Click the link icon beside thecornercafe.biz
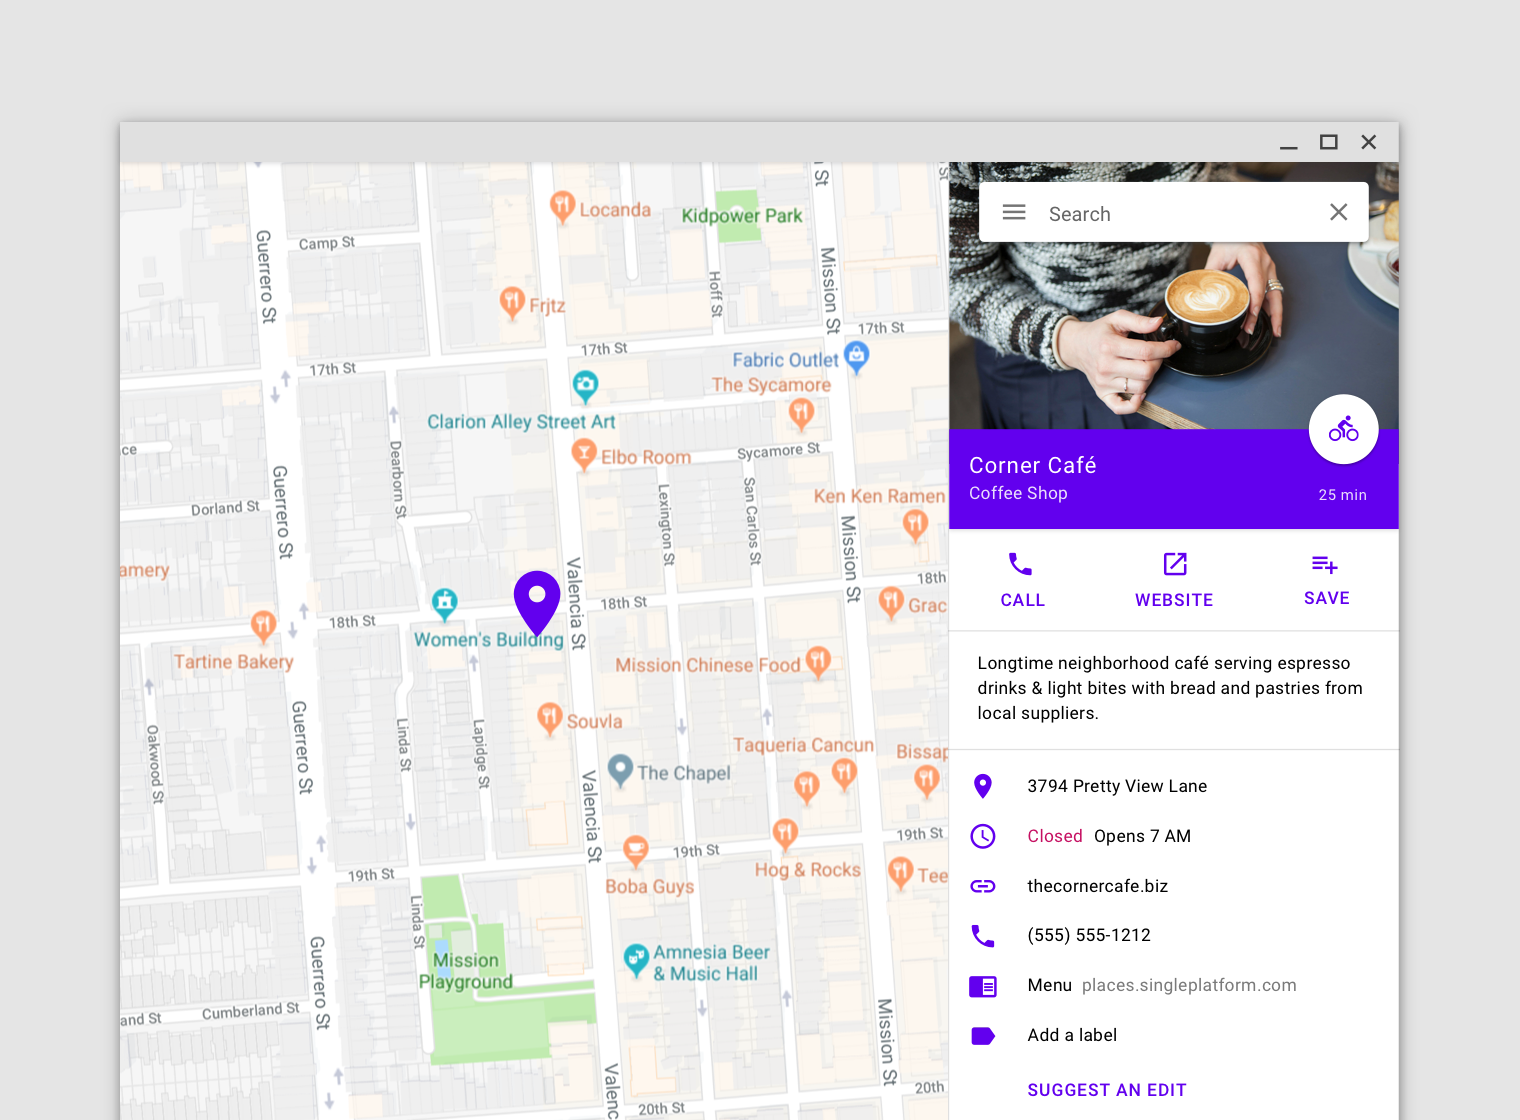1520x1120 pixels. click(983, 886)
